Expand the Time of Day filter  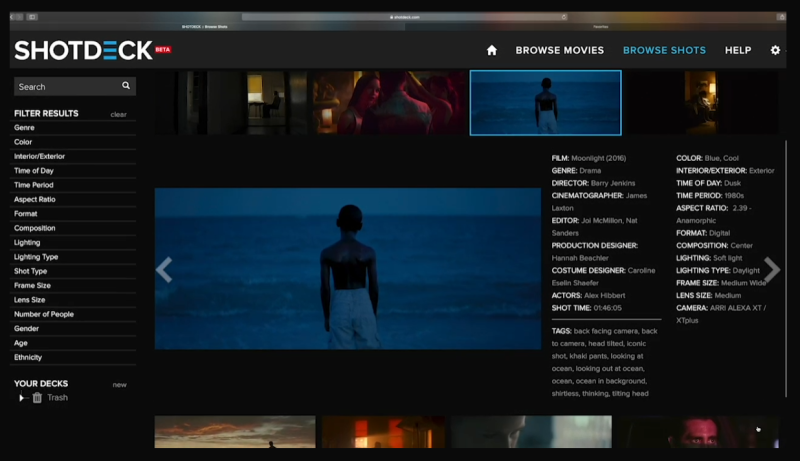click(74, 171)
